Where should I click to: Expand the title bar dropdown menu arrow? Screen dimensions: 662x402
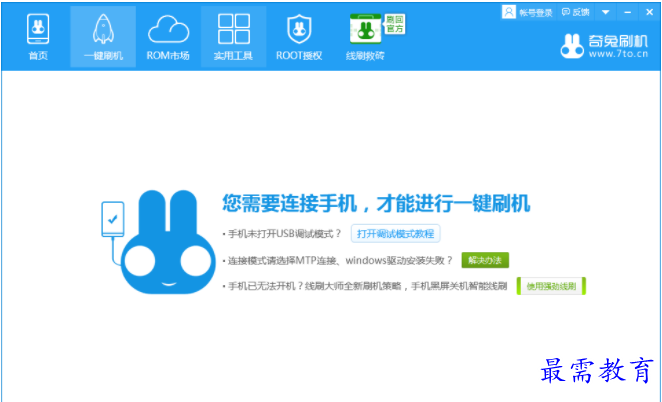tap(605, 12)
